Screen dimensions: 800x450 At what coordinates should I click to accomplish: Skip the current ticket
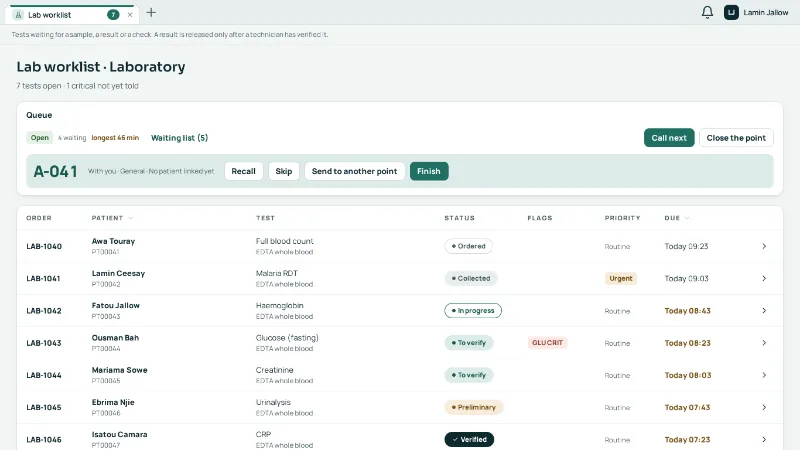[x=284, y=171]
